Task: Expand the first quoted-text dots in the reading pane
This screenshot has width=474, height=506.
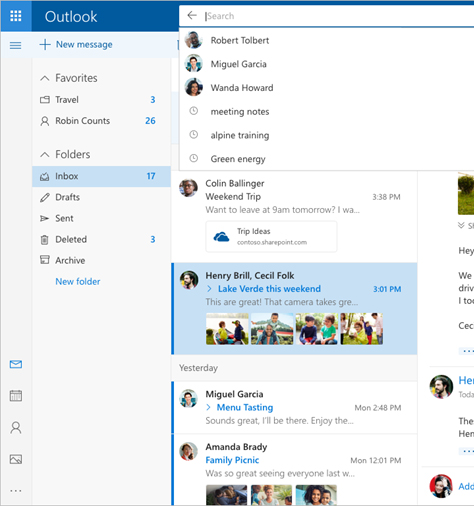Action: pos(468,351)
